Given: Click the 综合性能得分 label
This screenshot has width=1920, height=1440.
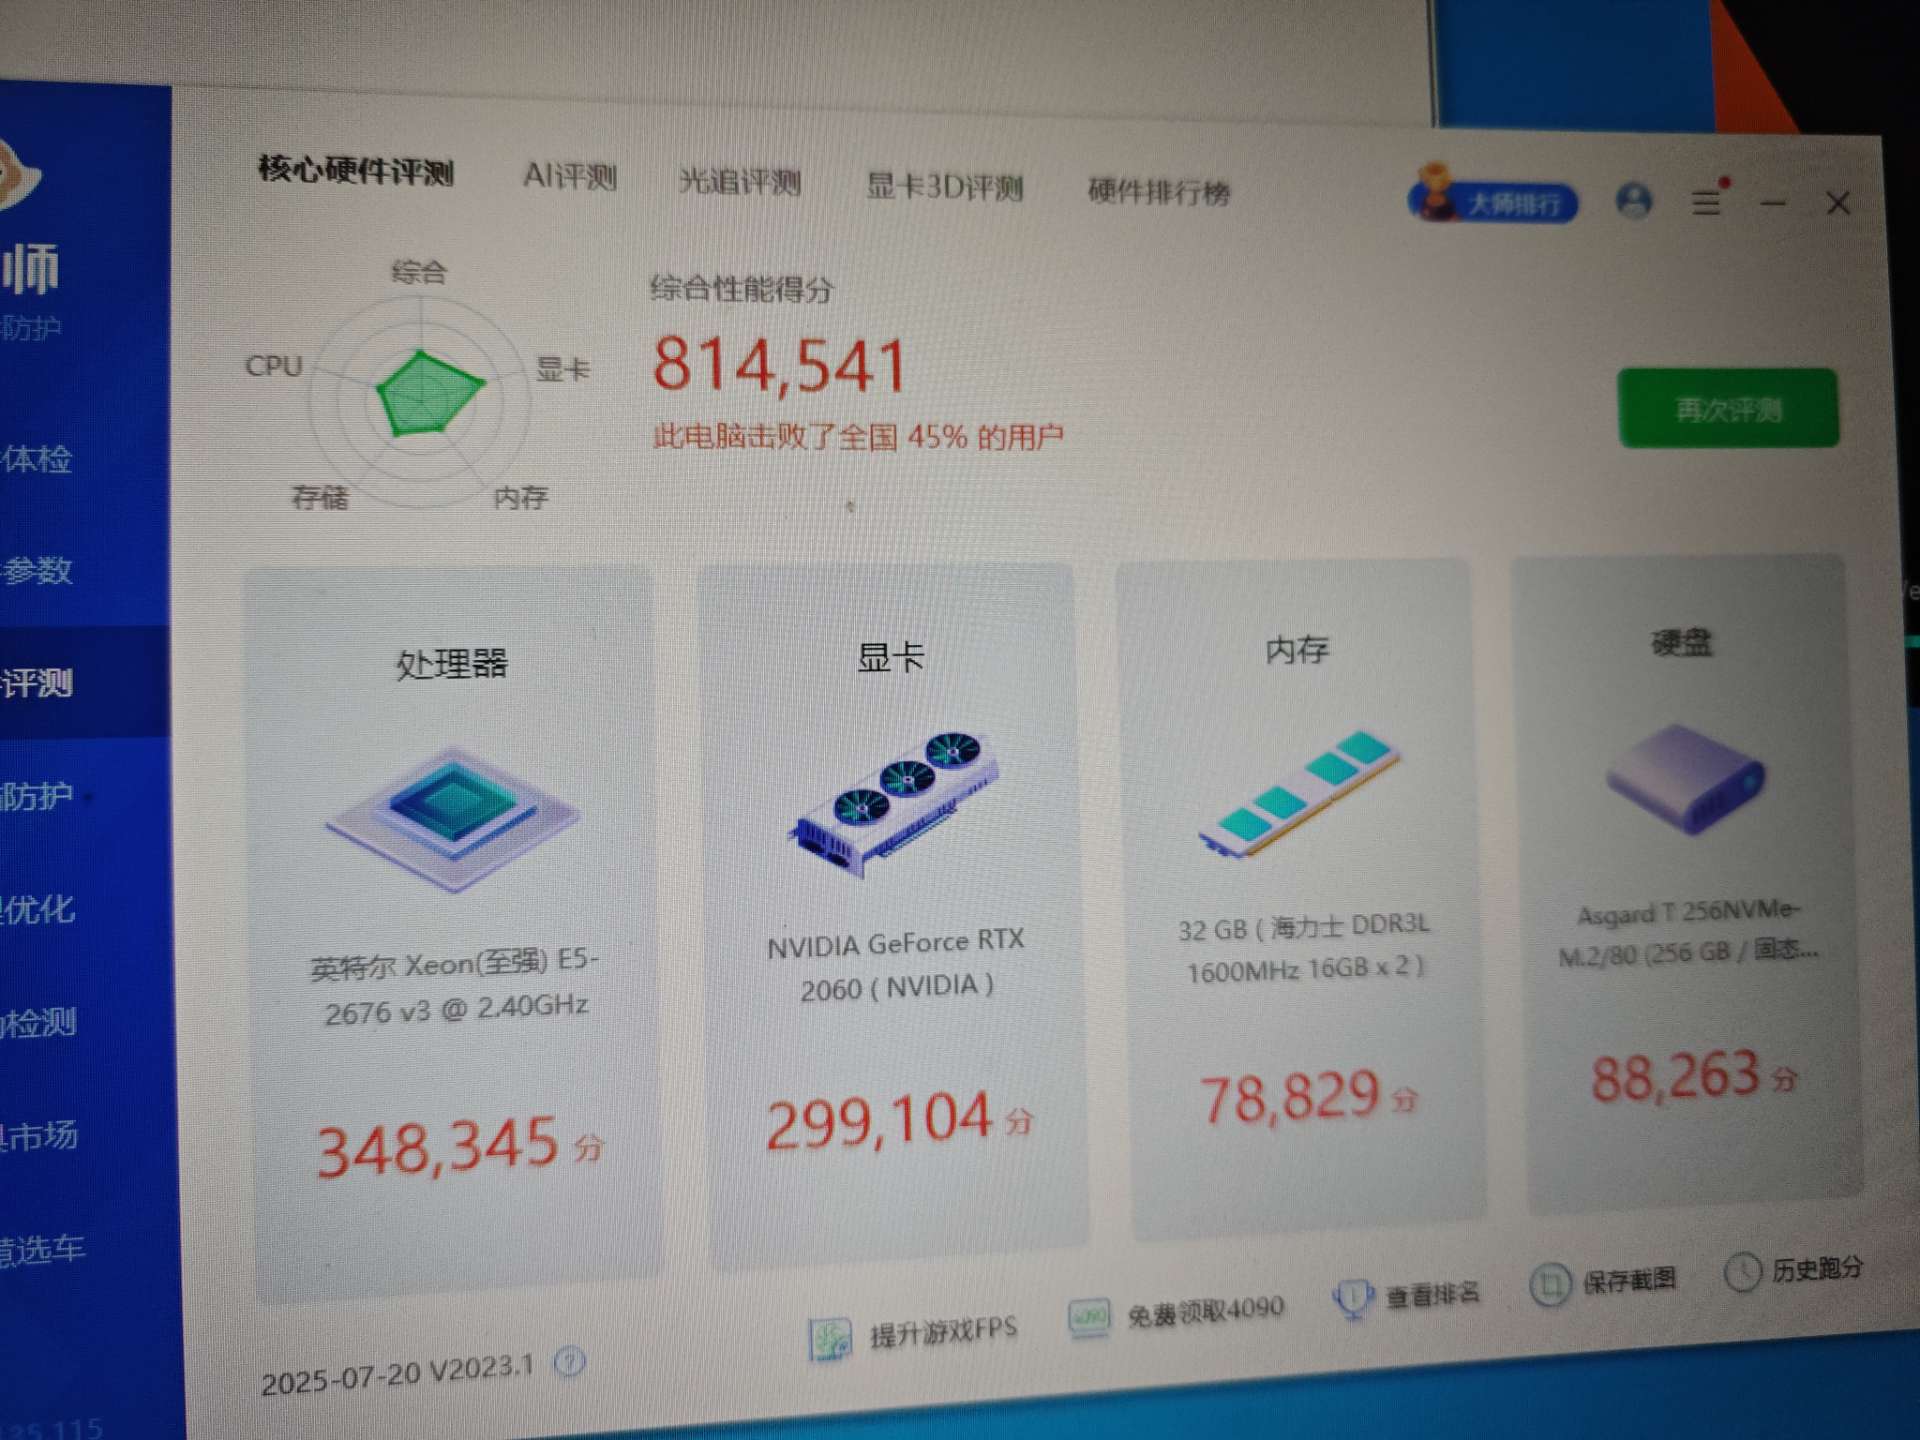Looking at the screenshot, I should (741, 289).
